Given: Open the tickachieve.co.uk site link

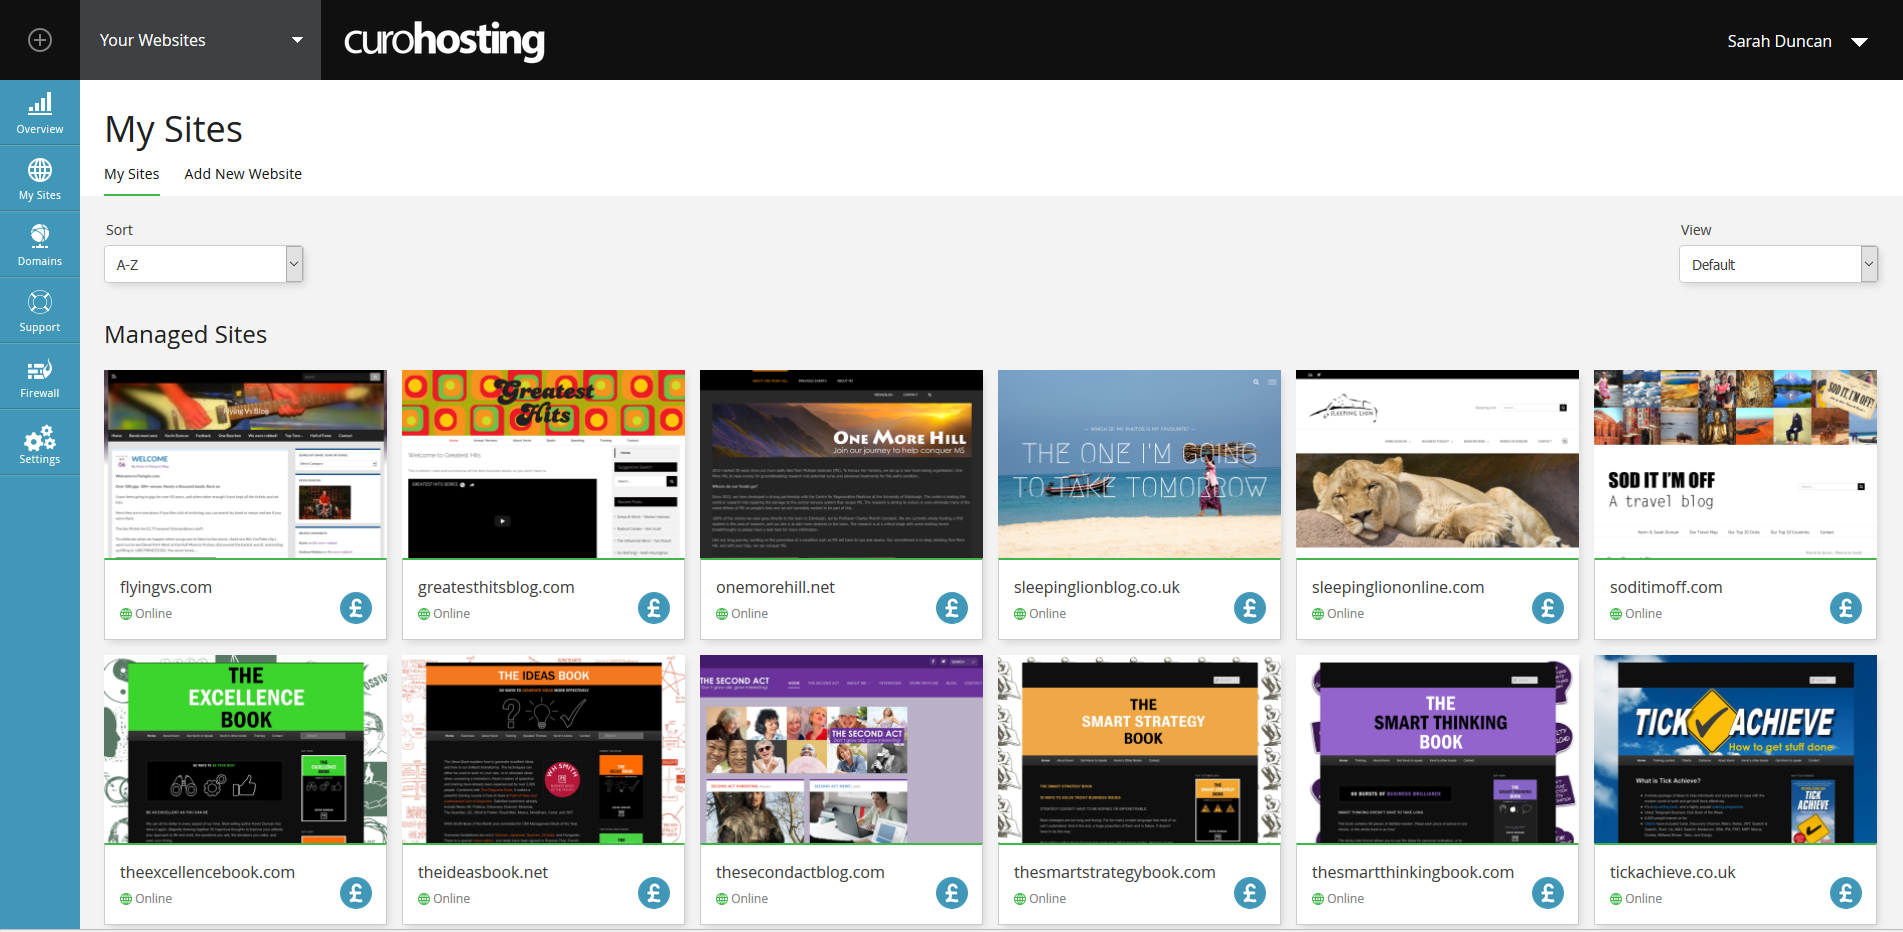Looking at the screenshot, I should pos(1673,872).
